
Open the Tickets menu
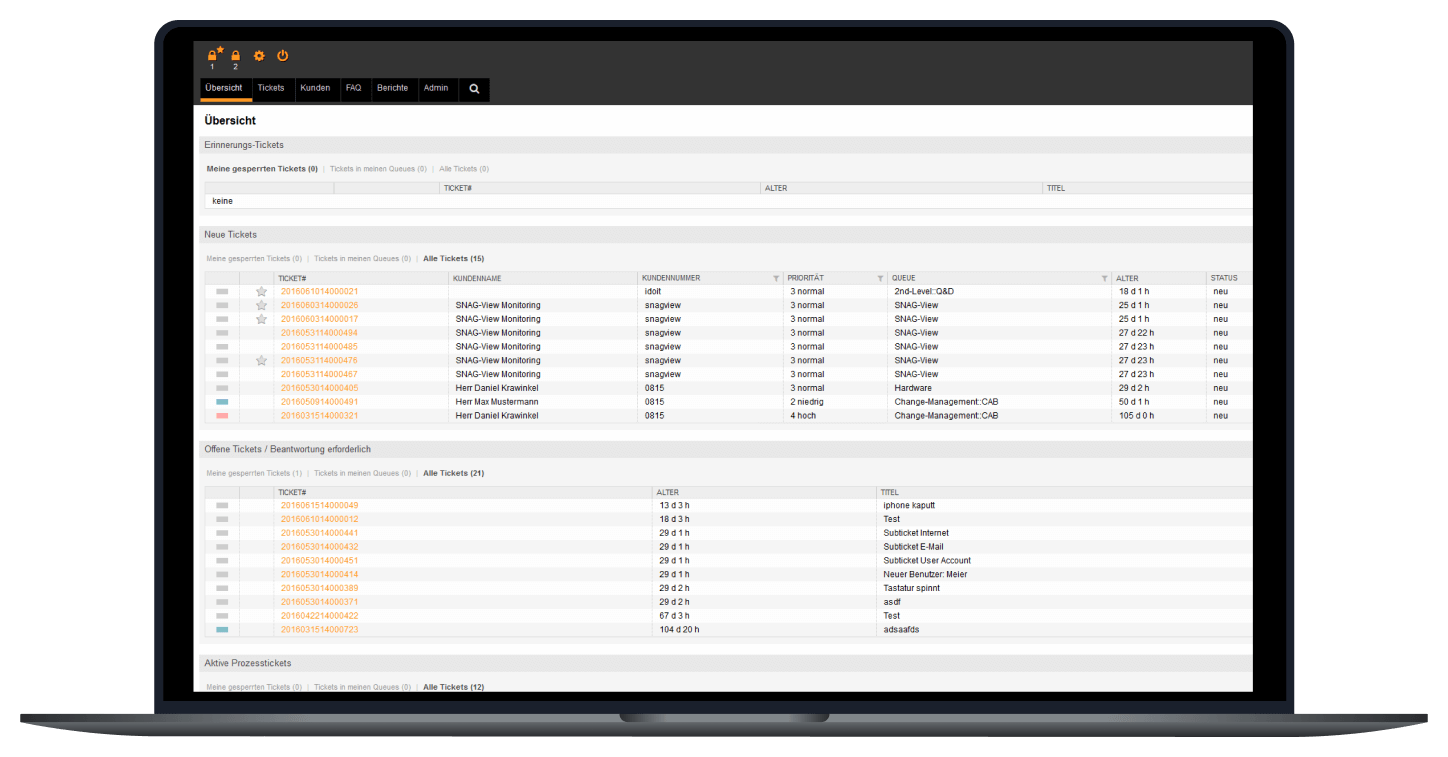271,88
